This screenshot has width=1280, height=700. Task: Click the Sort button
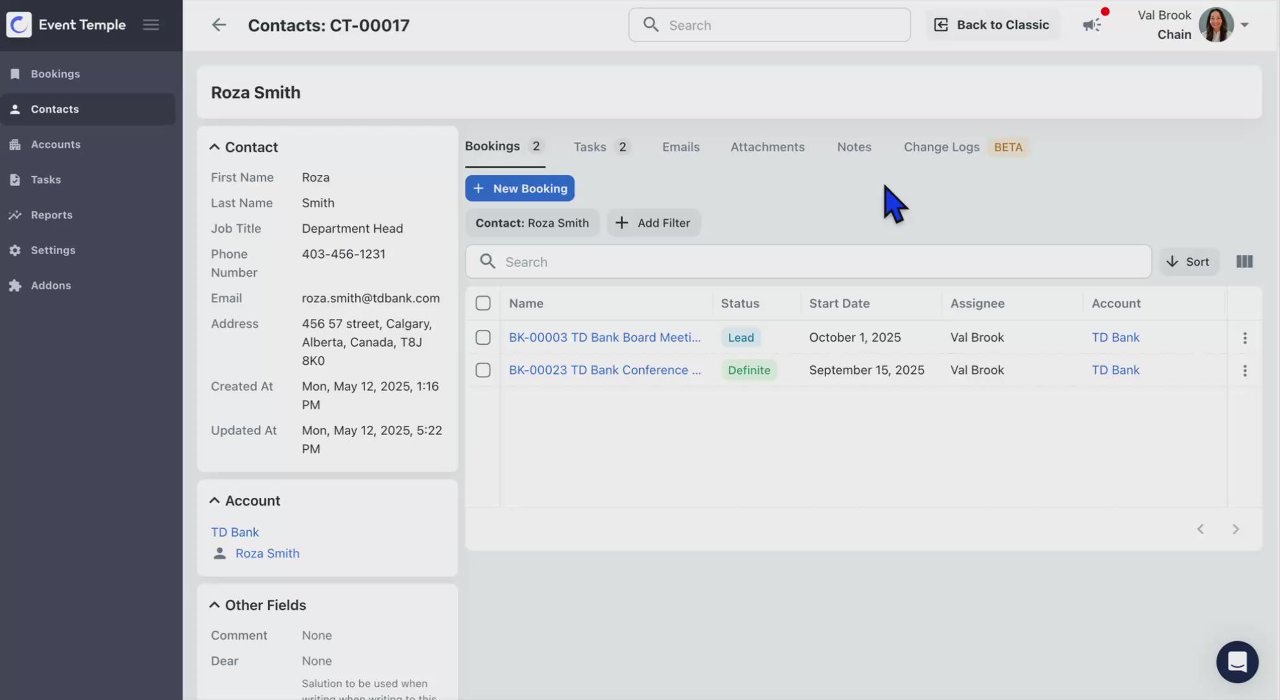click(1188, 262)
